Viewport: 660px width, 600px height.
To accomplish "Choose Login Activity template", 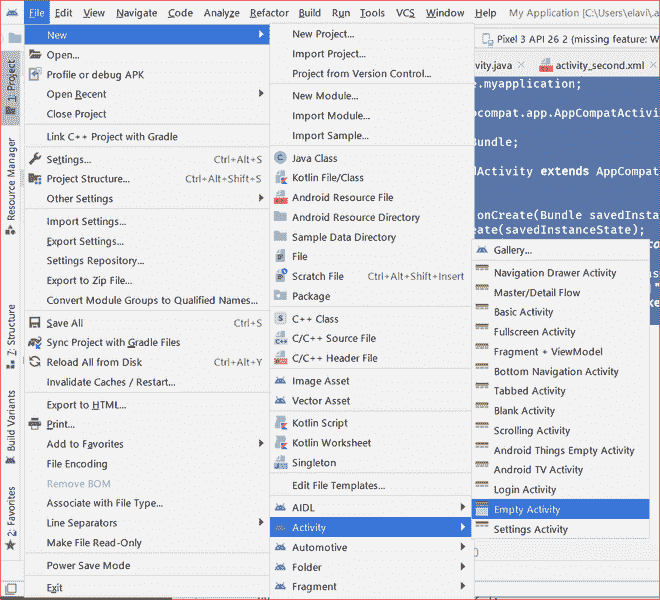I will pos(525,490).
